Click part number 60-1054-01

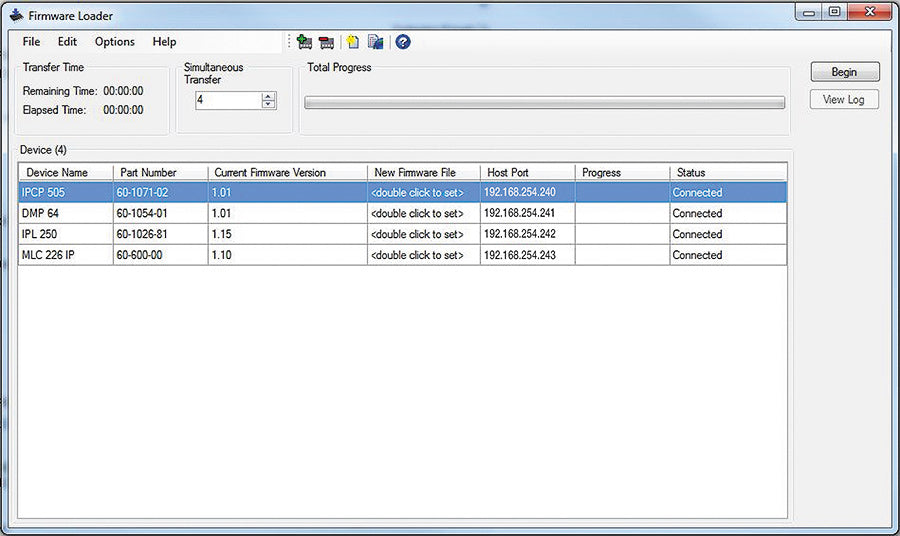click(142, 213)
